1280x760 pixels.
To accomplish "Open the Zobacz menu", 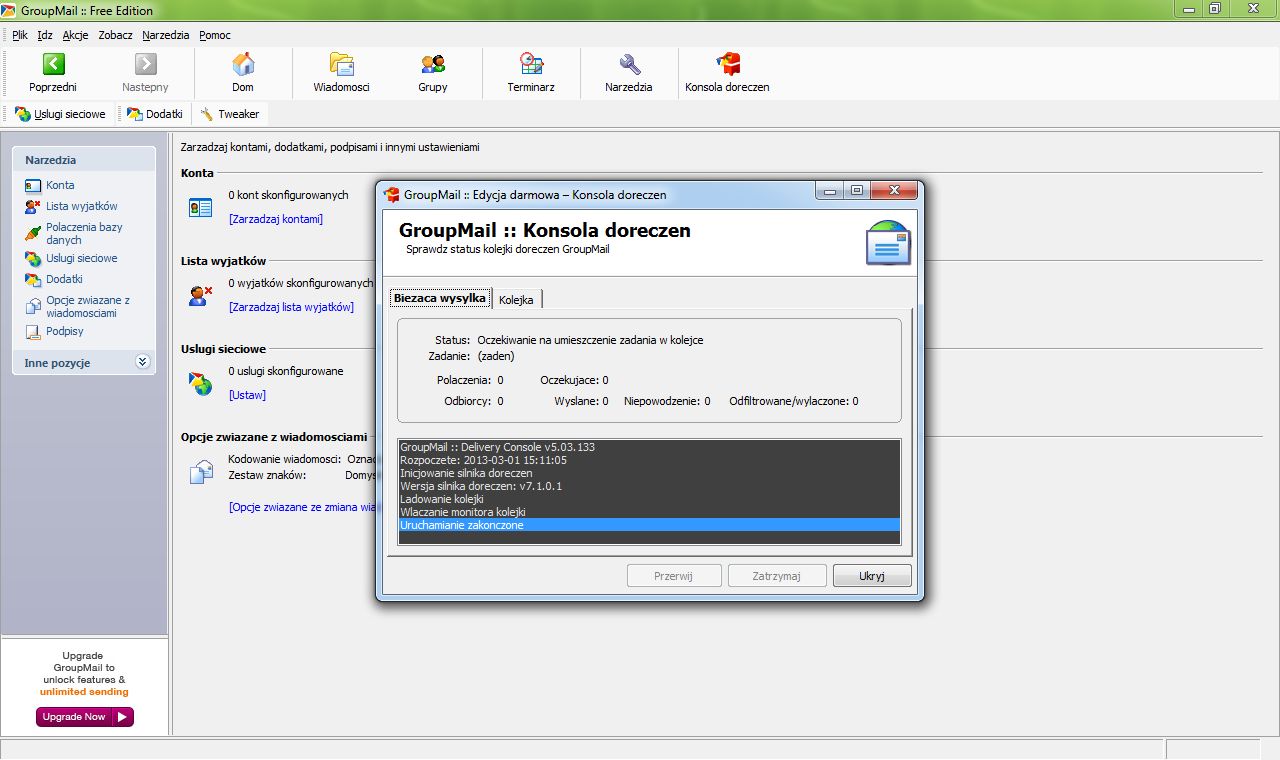I will 115,35.
